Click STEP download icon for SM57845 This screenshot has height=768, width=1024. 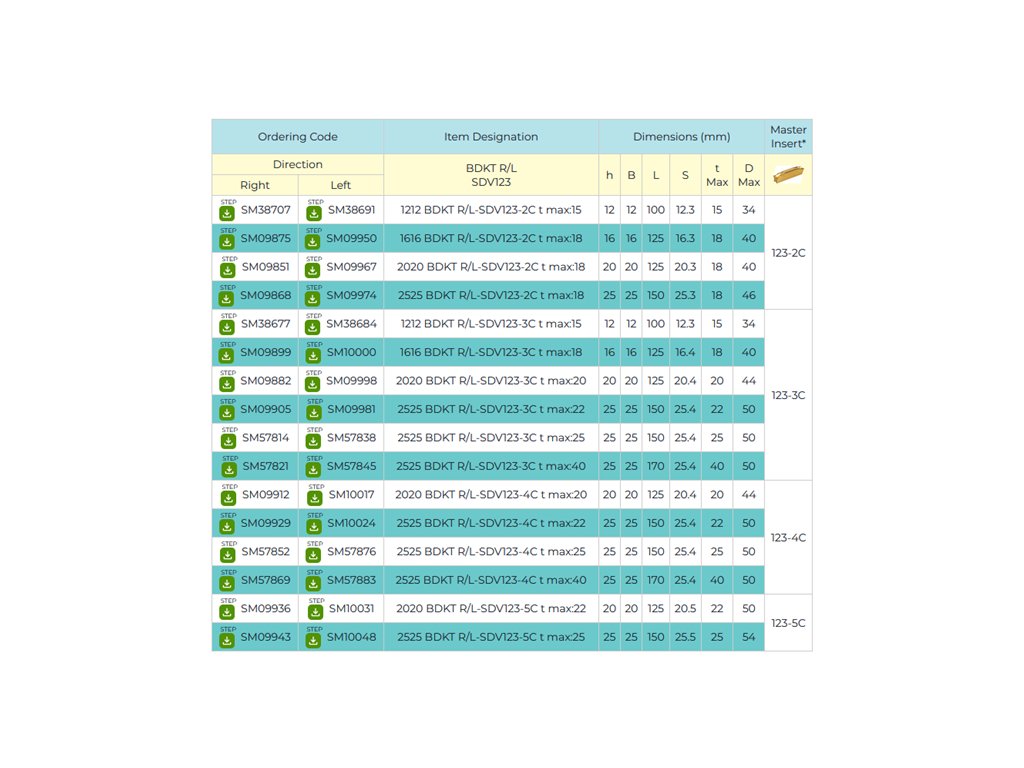click(x=313, y=468)
